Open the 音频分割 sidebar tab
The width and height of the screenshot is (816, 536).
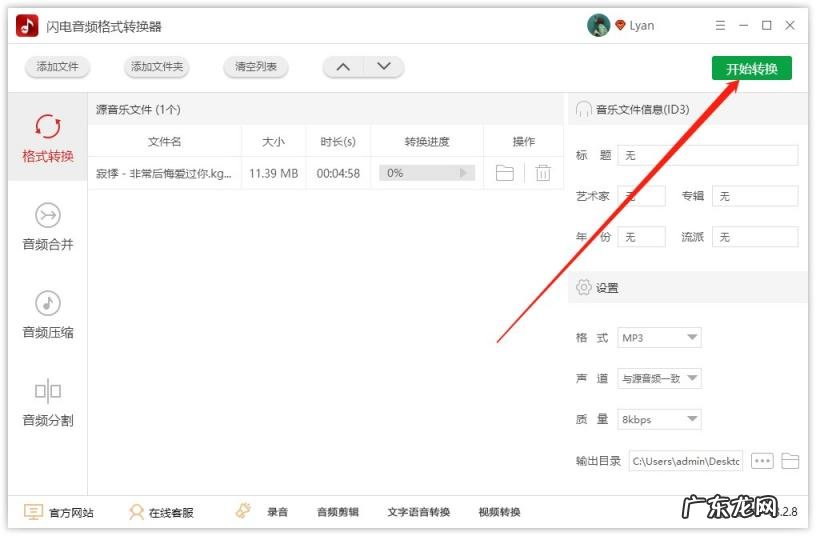(48, 402)
